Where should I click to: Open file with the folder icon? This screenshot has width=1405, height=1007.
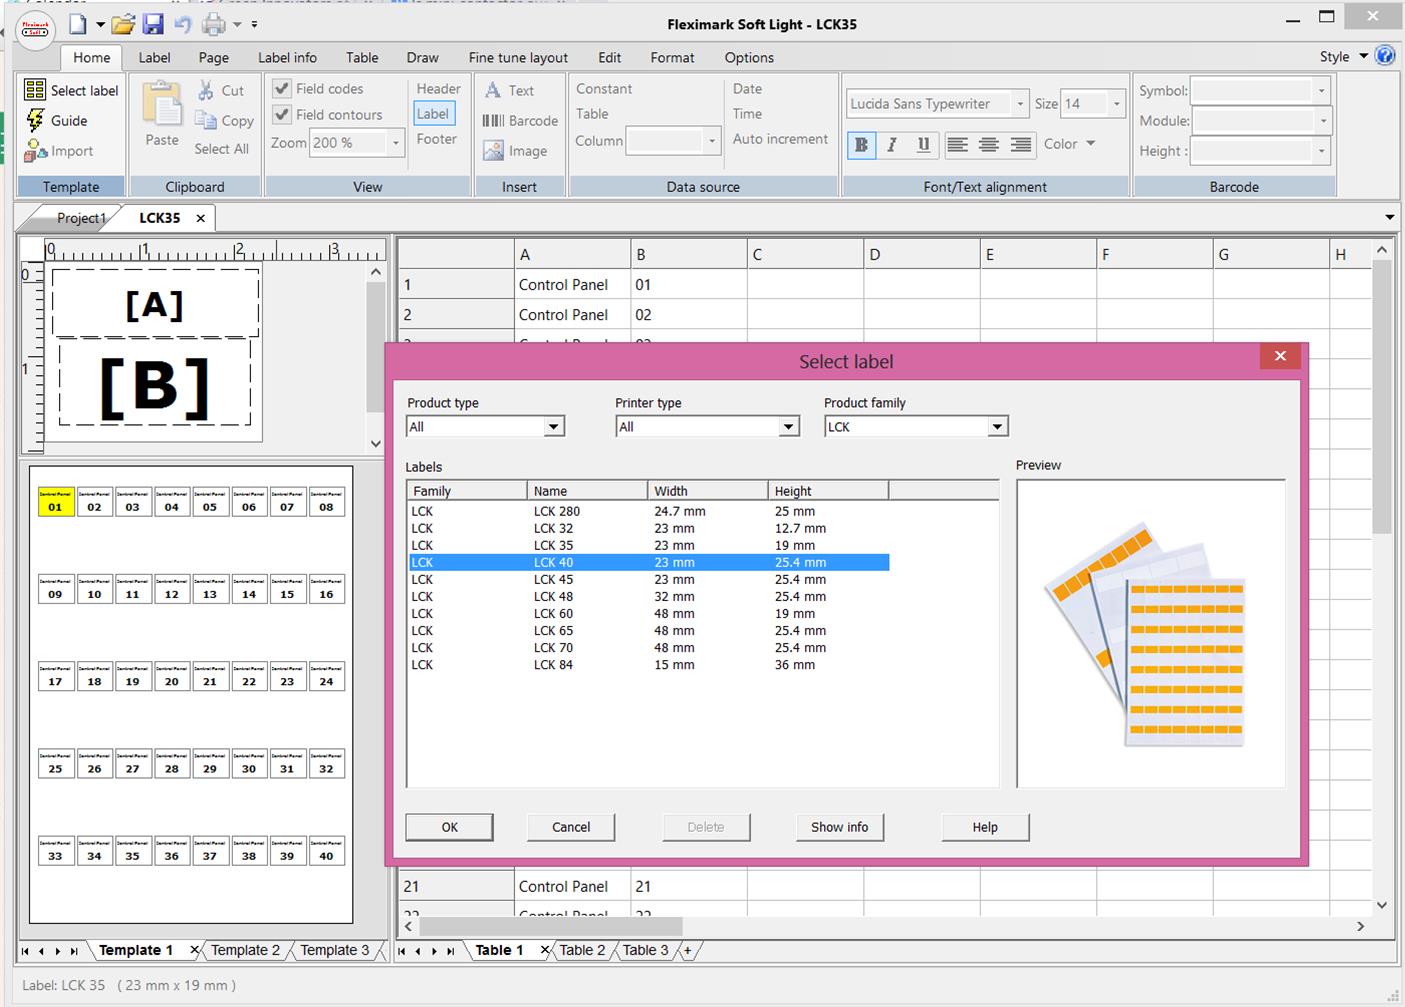point(123,23)
